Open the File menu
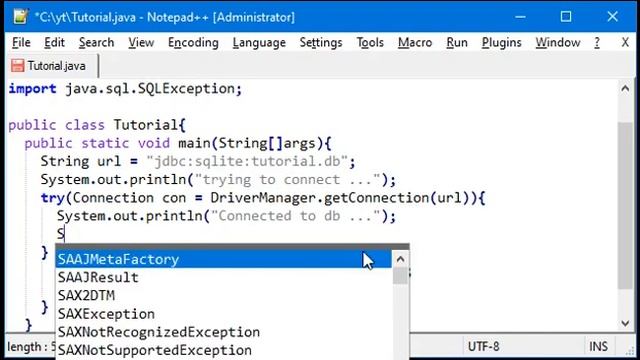640x360 pixels. (21, 42)
